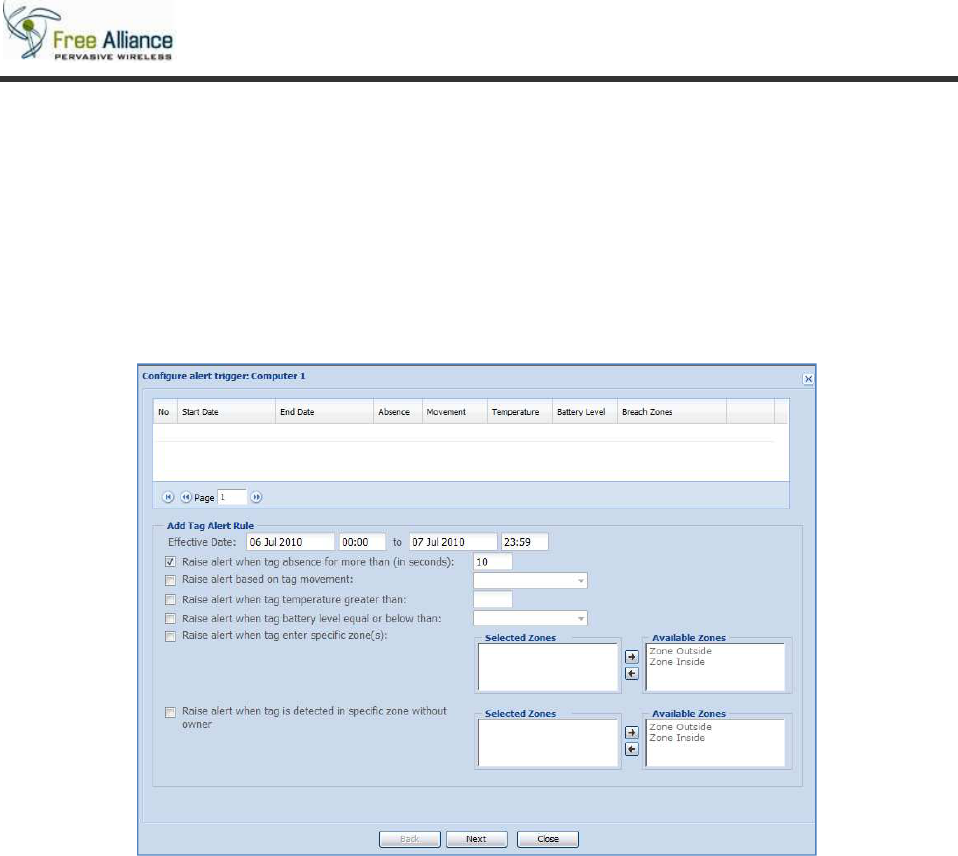
Task: Select Zone Inside in enter-zone Available Zones
Action: click(x=677, y=662)
